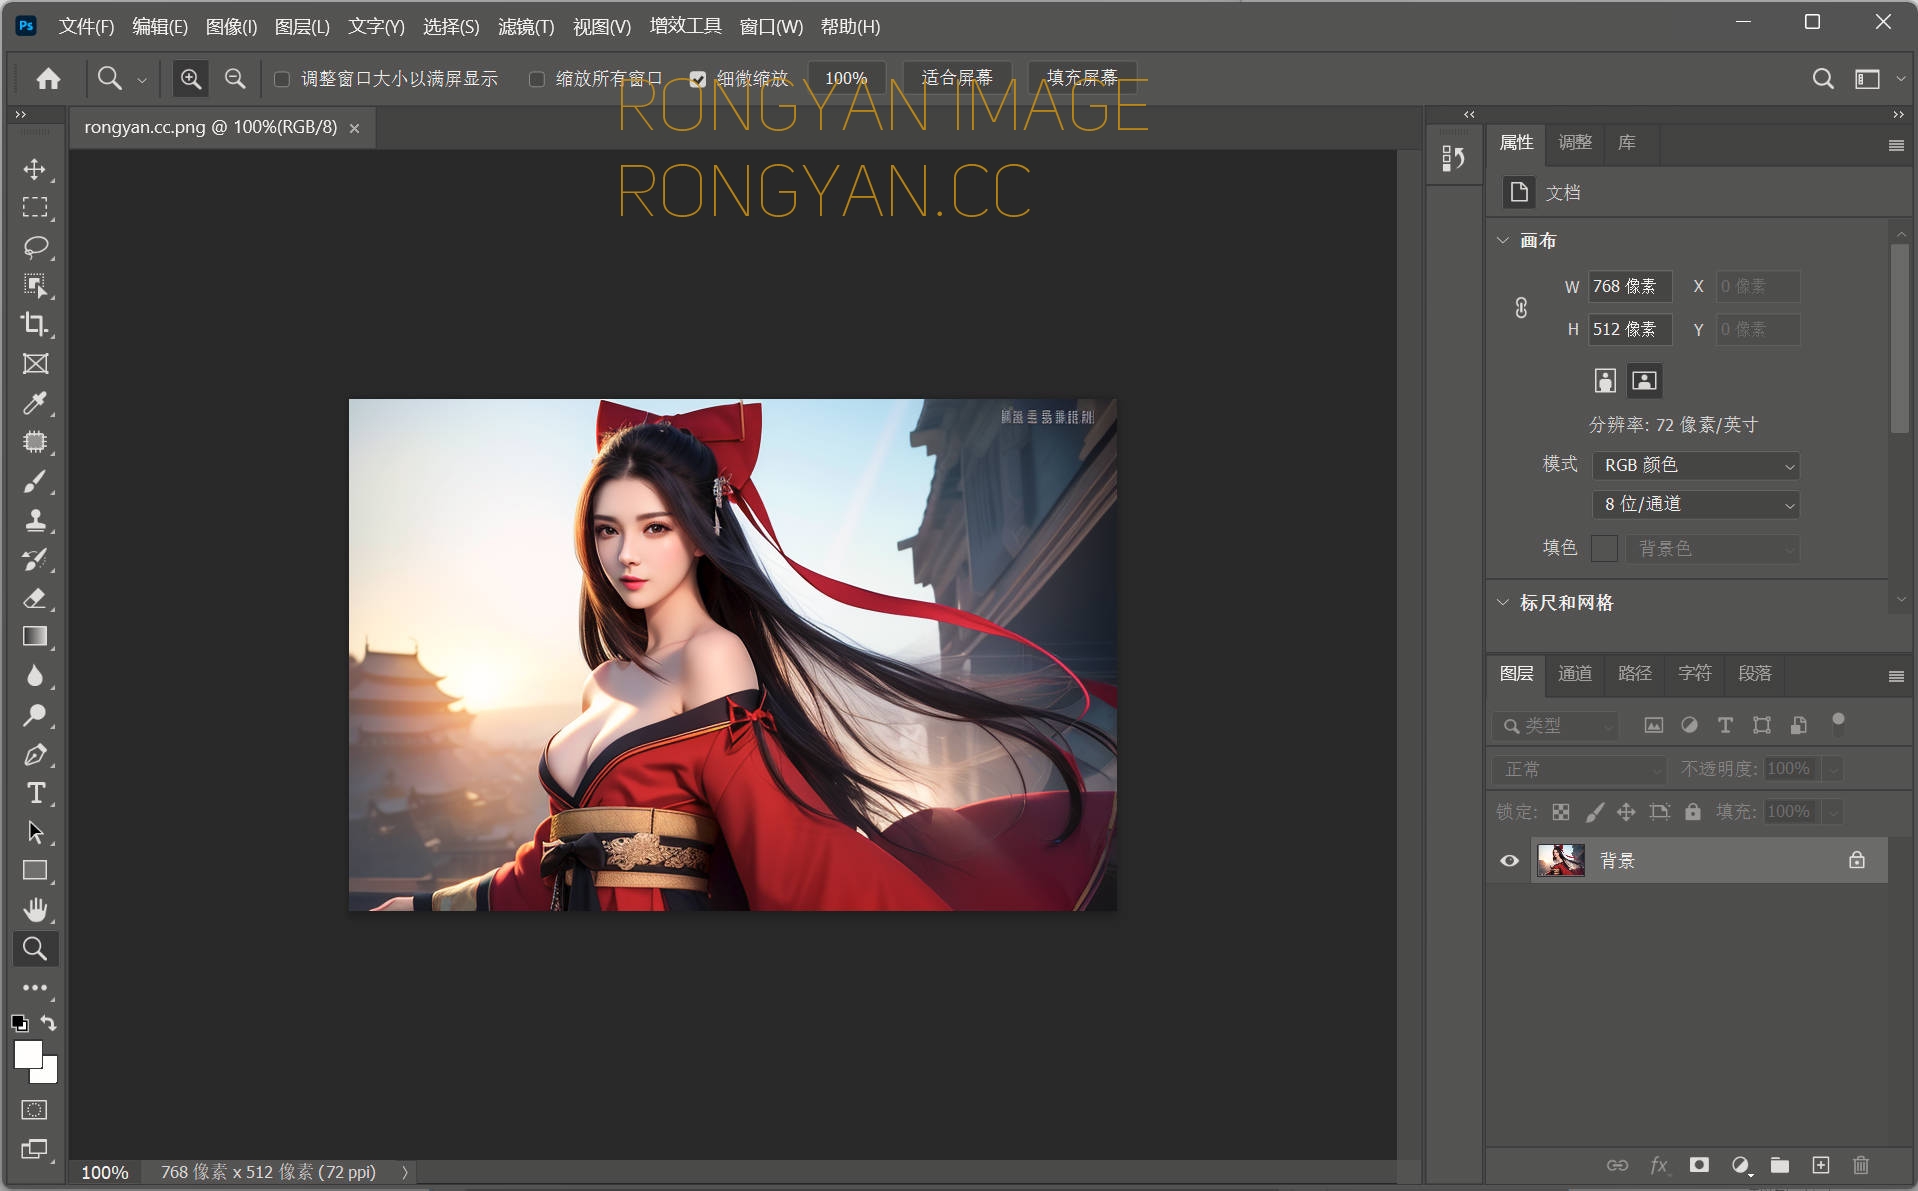
Task: Switch to the 通道 tab
Action: point(1575,674)
